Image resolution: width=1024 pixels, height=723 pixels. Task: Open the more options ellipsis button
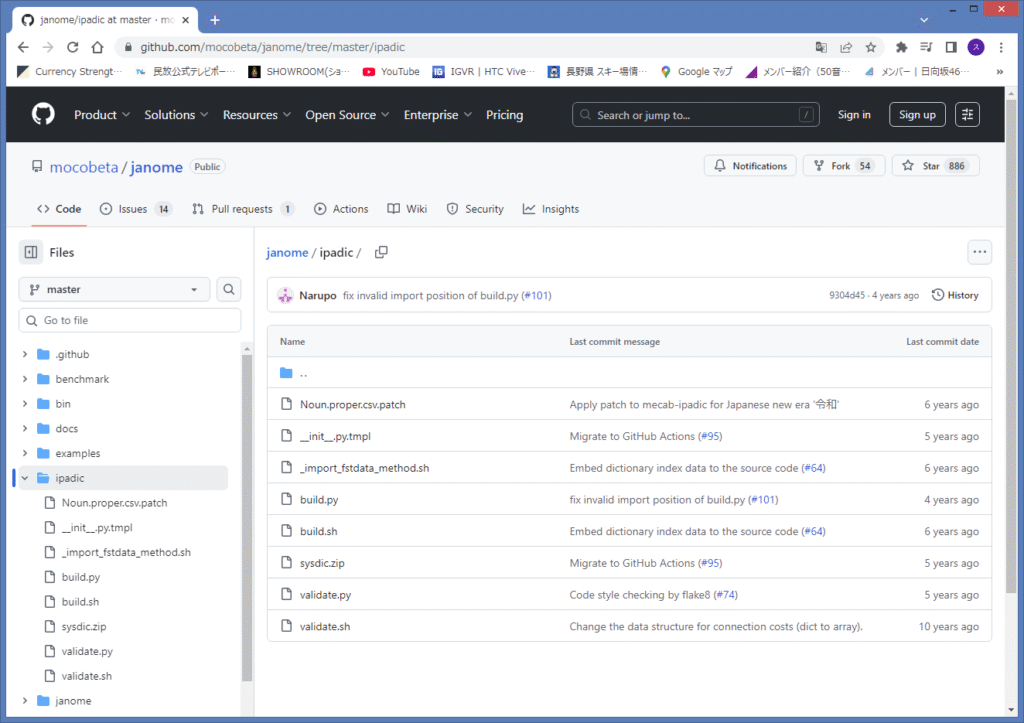click(x=979, y=253)
